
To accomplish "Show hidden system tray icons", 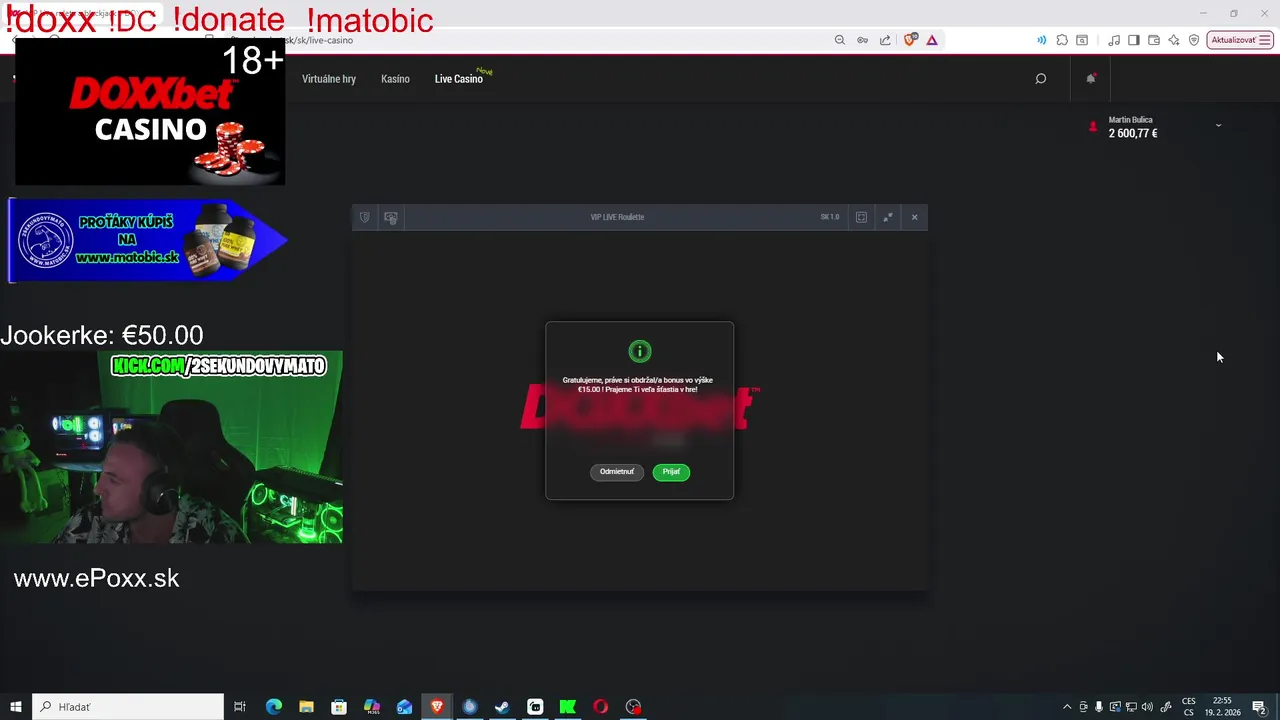I will coord(1067,707).
